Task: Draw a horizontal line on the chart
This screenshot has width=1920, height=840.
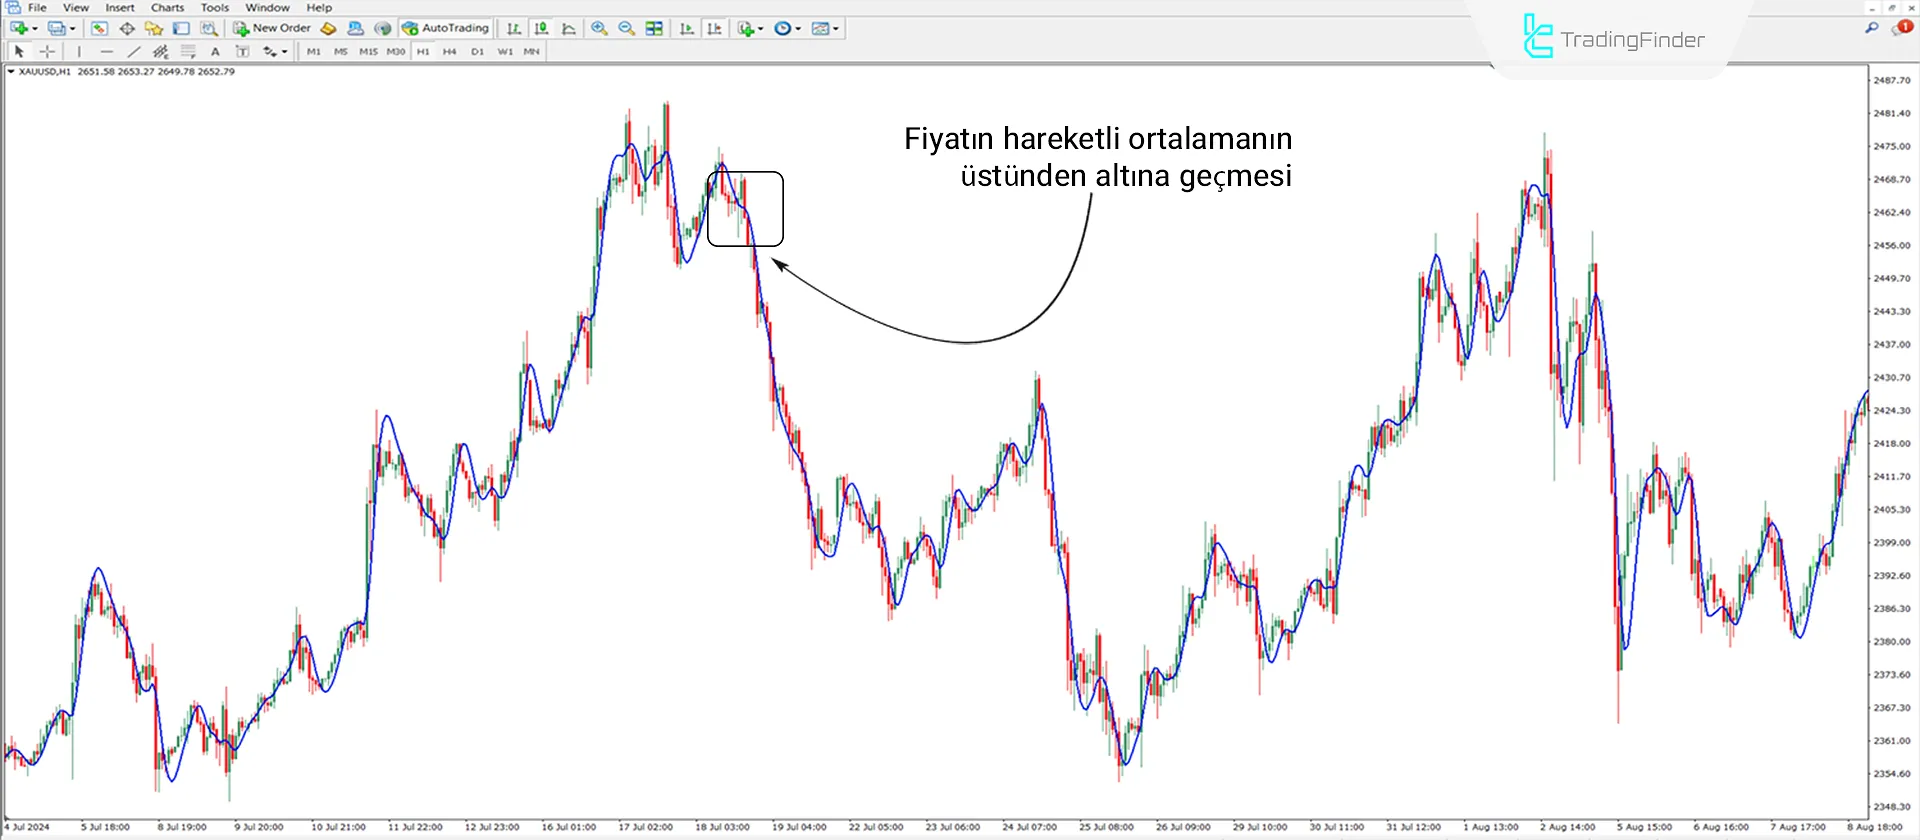Action: tap(106, 51)
